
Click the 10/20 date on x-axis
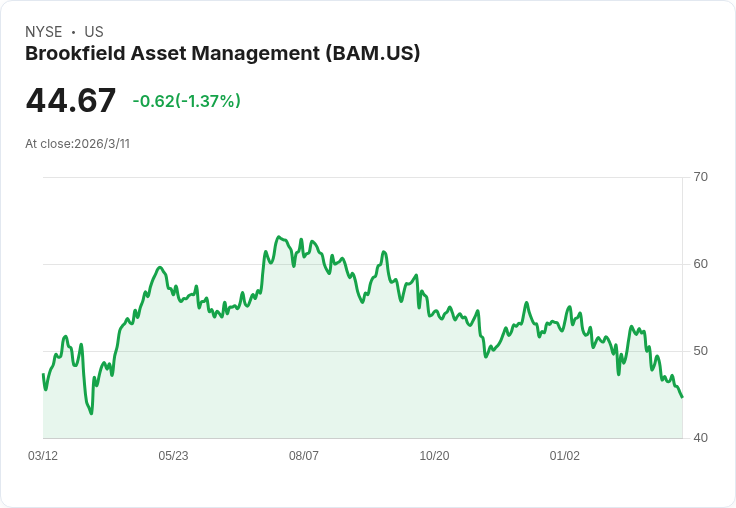[x=434, y=455]
